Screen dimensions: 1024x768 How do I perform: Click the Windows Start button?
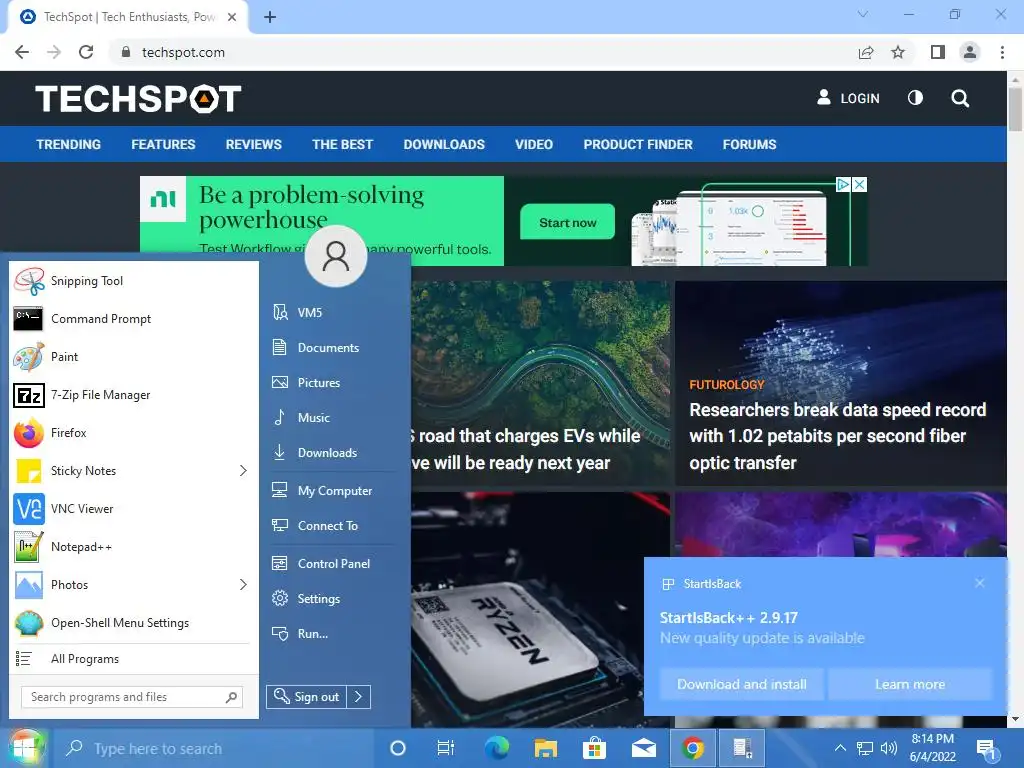[25, 748]
